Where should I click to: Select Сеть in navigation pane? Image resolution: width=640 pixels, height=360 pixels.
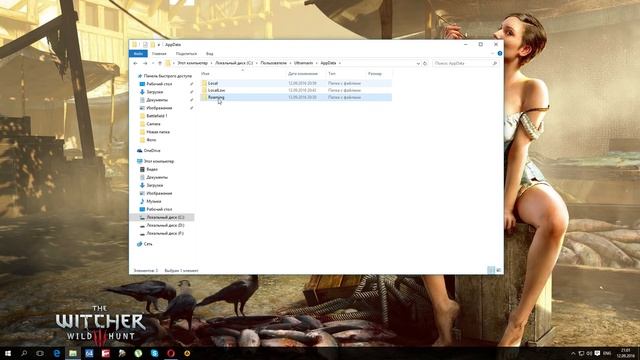click(148, 244)
